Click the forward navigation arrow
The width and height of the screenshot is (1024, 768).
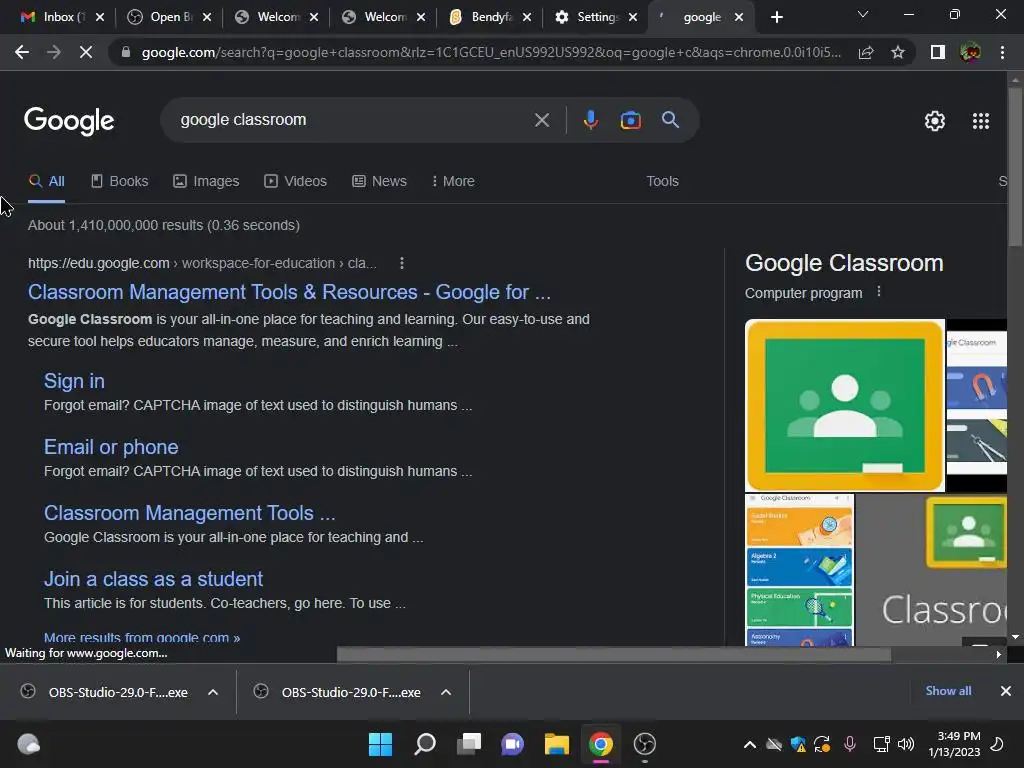(x=54, y=52)
